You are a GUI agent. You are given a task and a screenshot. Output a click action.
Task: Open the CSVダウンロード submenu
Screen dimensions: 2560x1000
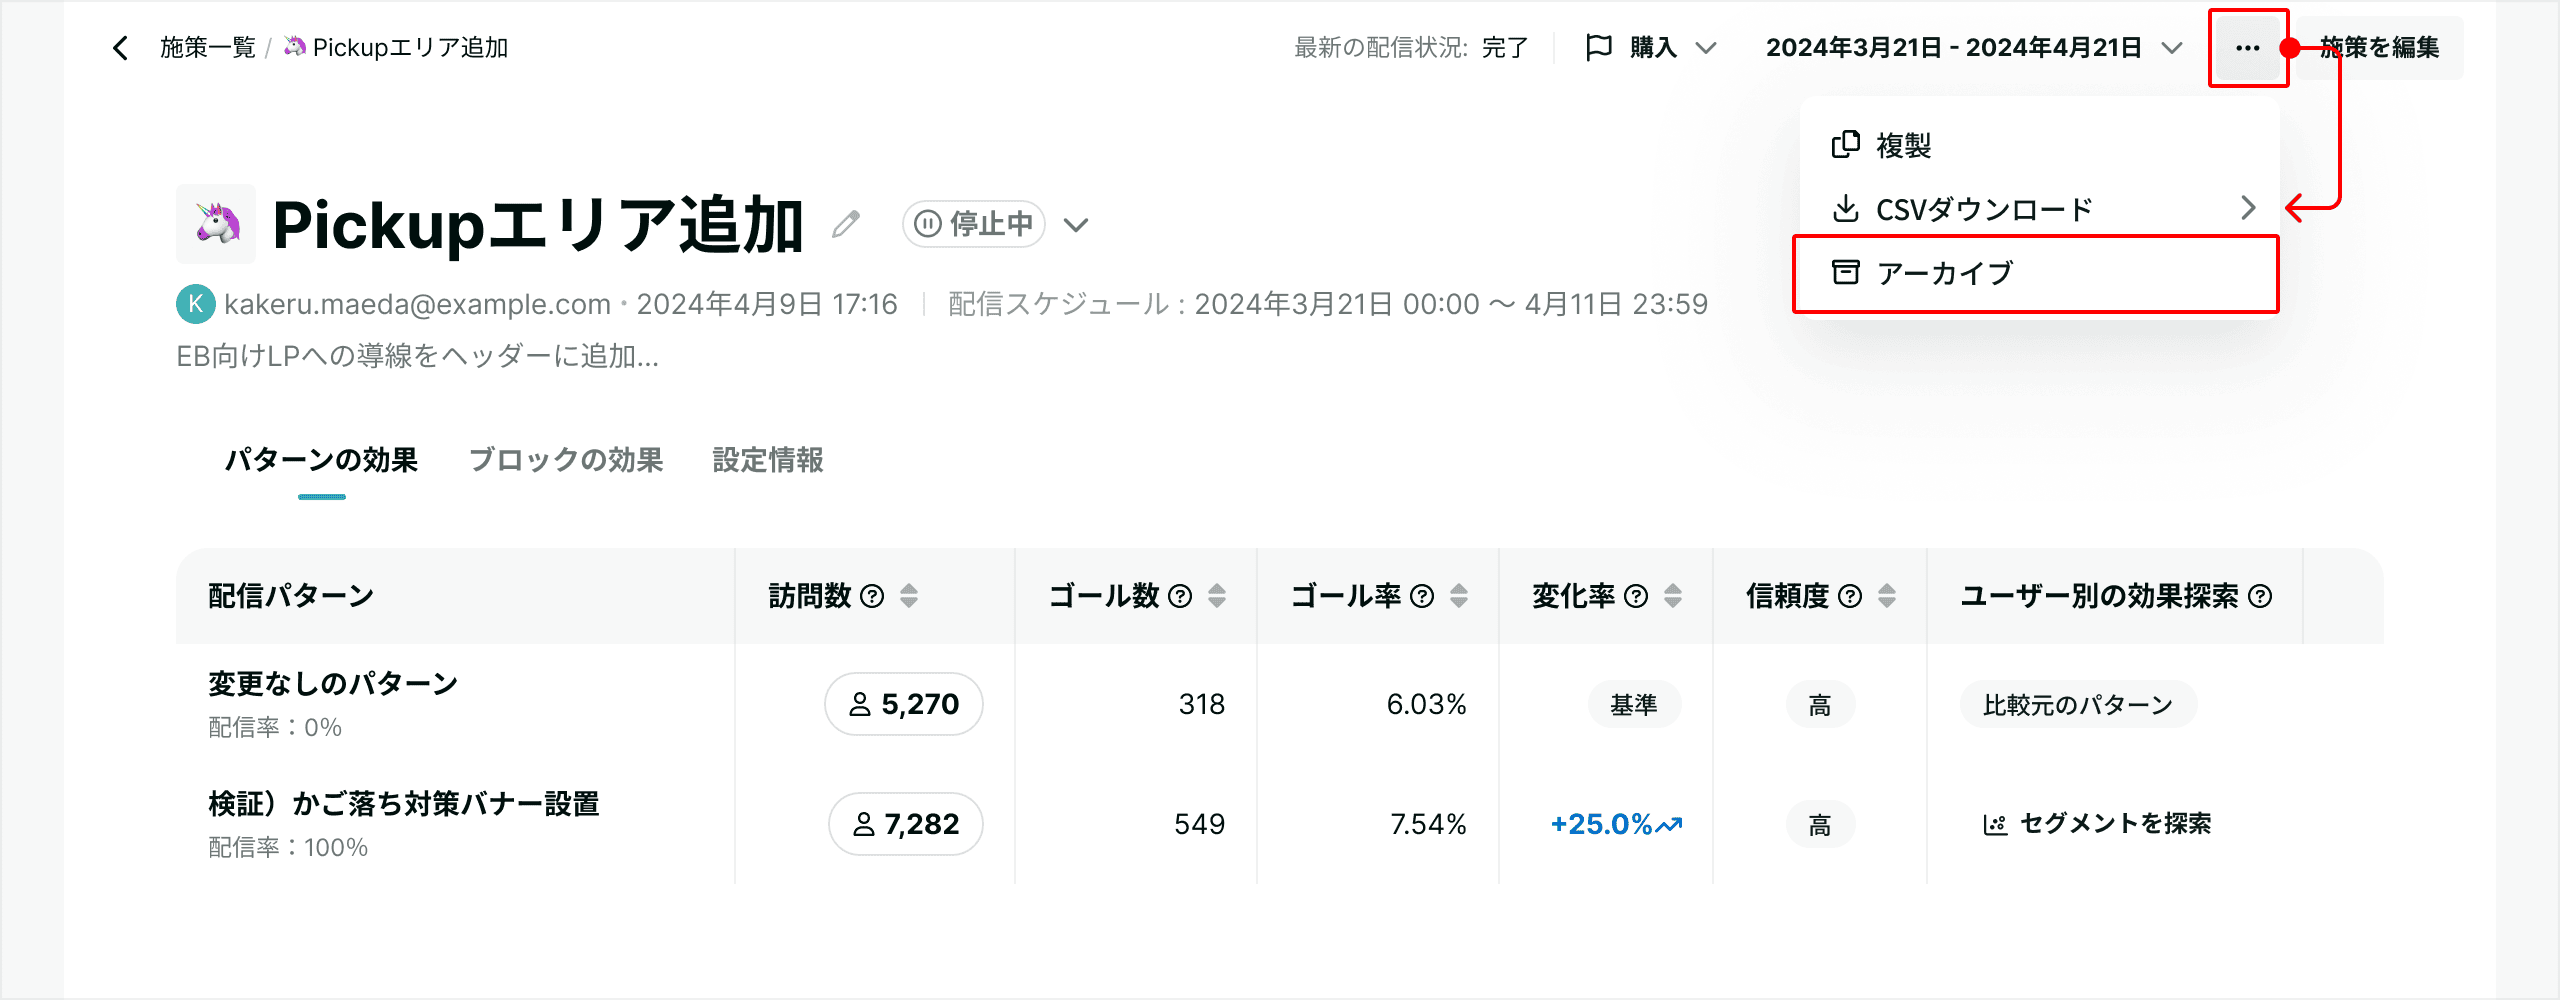tap(2040, 209)
